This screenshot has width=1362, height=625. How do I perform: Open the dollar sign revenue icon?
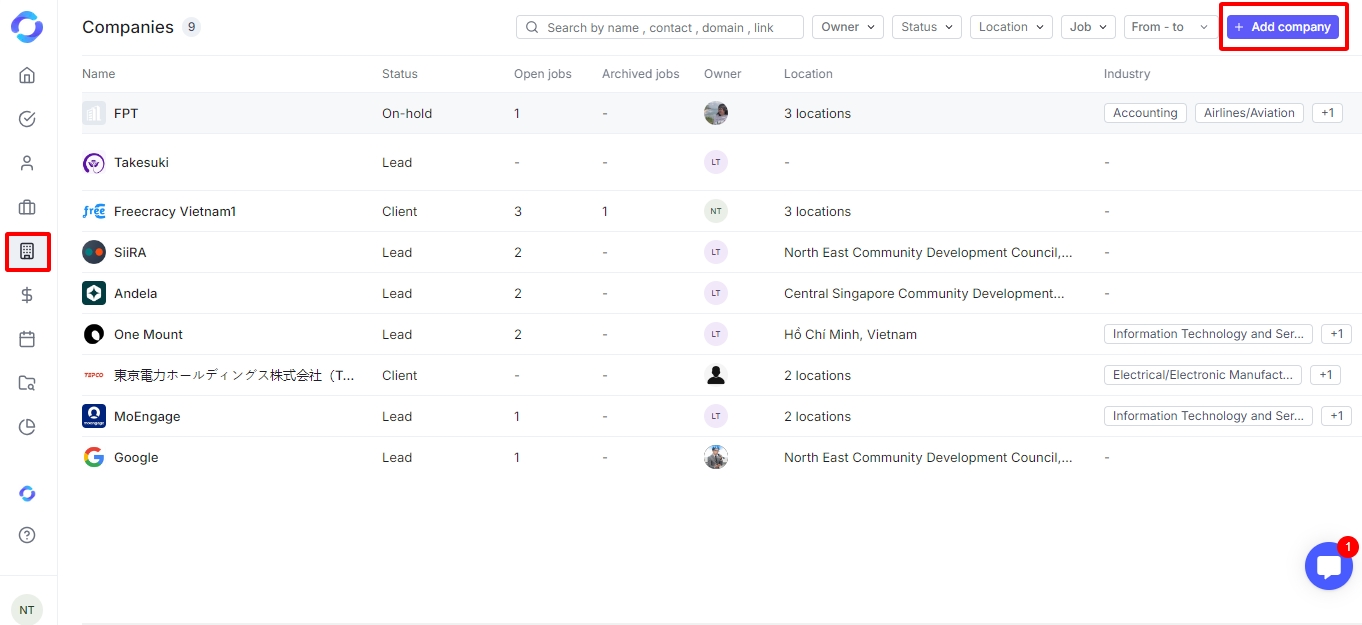click(27, 295)
